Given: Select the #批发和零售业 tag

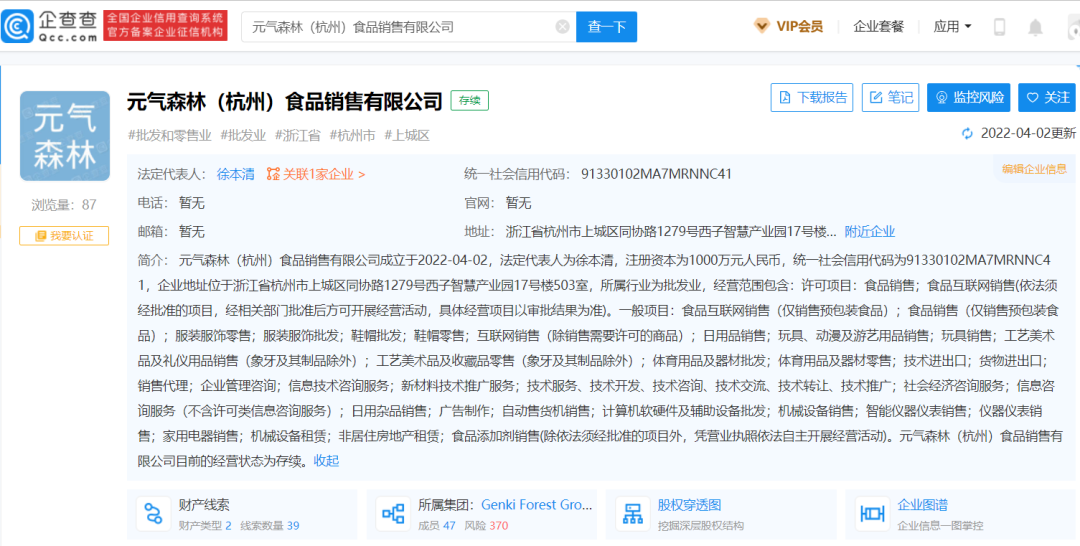Looking at the screenshot, I should tap(169, 136).
